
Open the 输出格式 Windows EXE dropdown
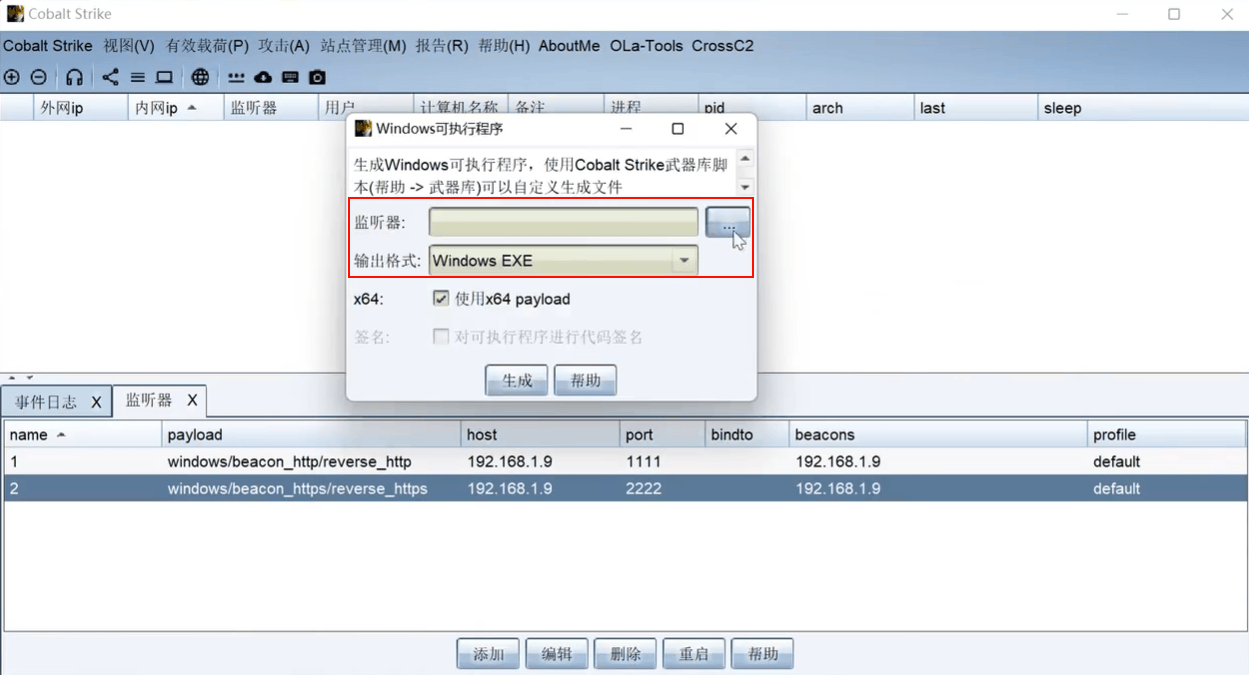click(563, 261)
